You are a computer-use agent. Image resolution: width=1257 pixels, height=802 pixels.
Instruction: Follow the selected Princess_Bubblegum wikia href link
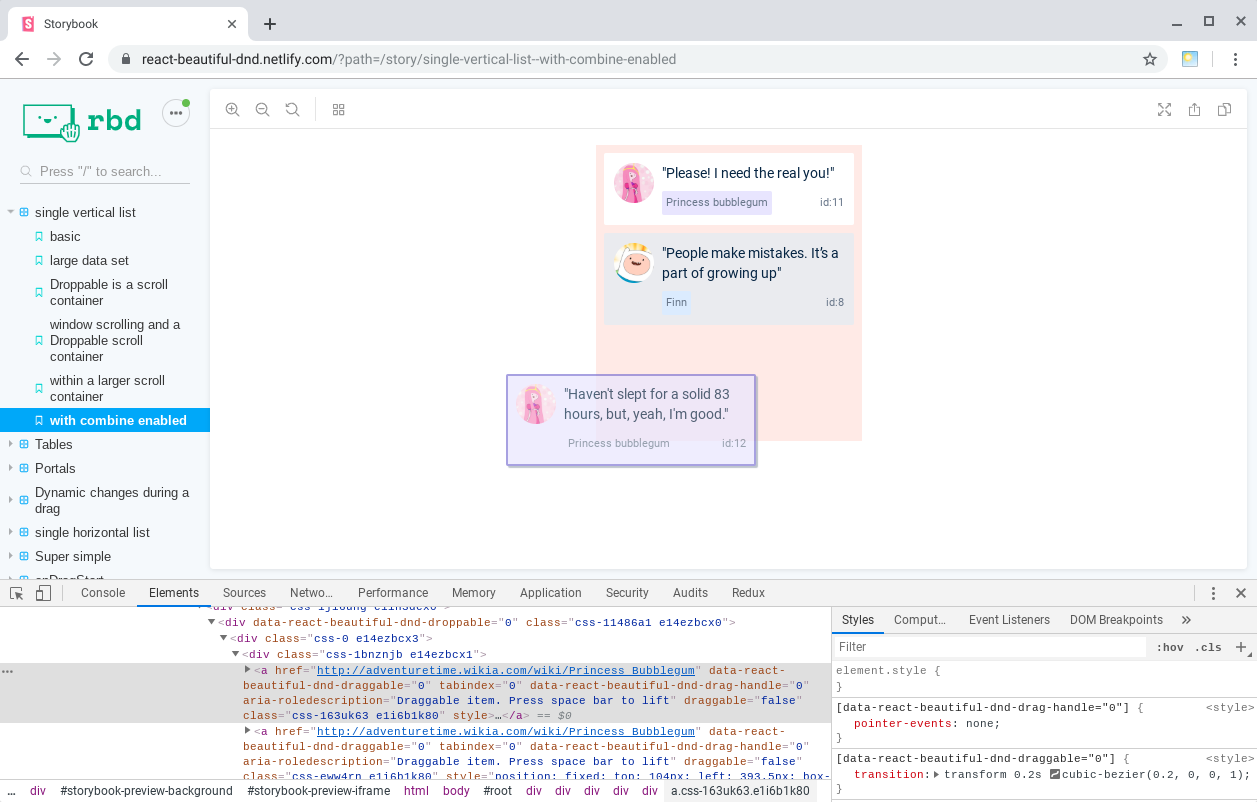tap(507, 671)
